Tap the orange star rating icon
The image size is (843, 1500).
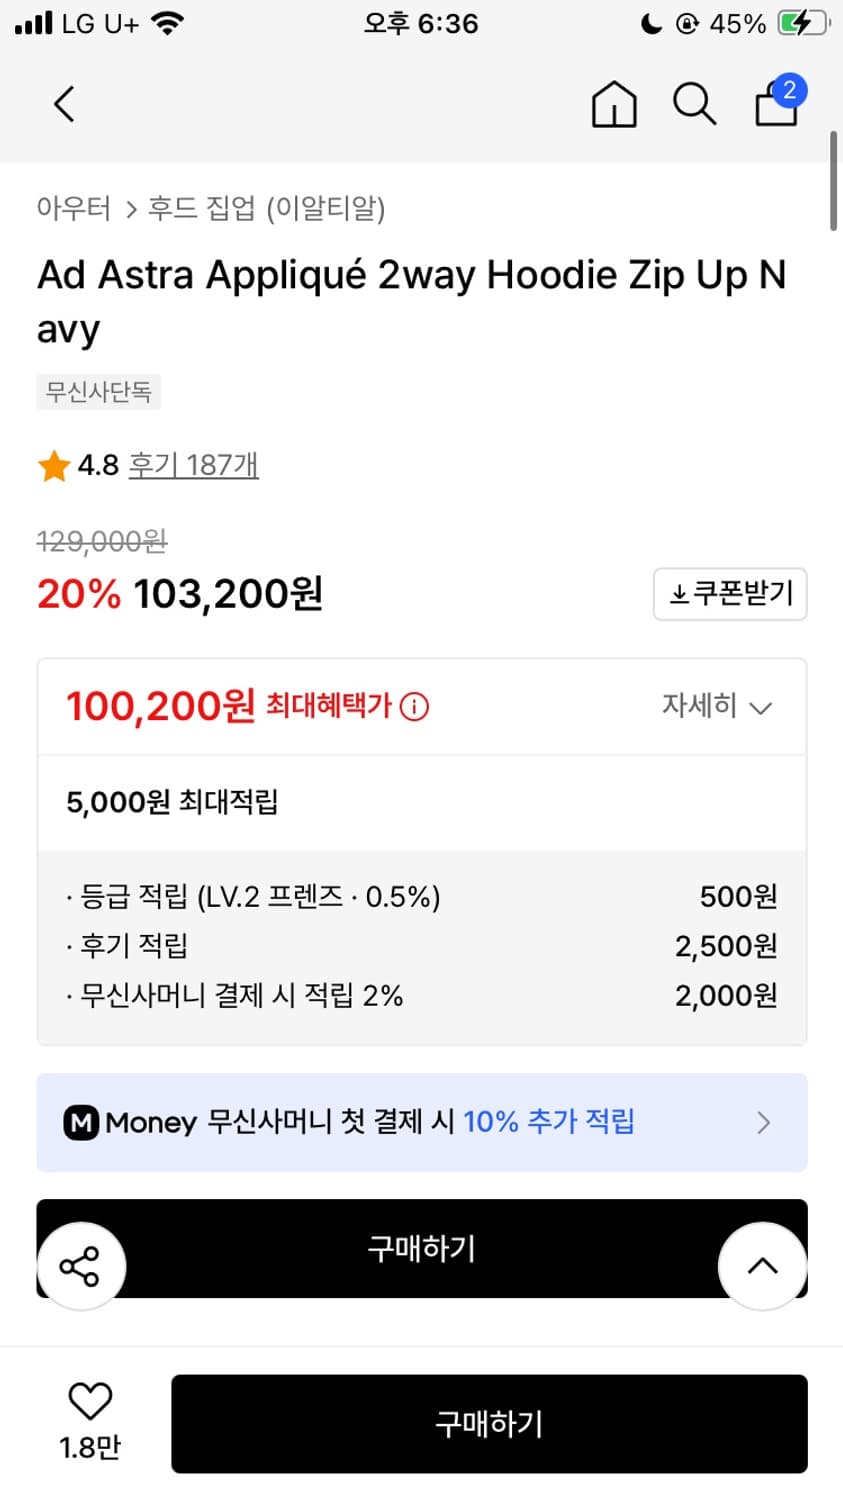53,466
